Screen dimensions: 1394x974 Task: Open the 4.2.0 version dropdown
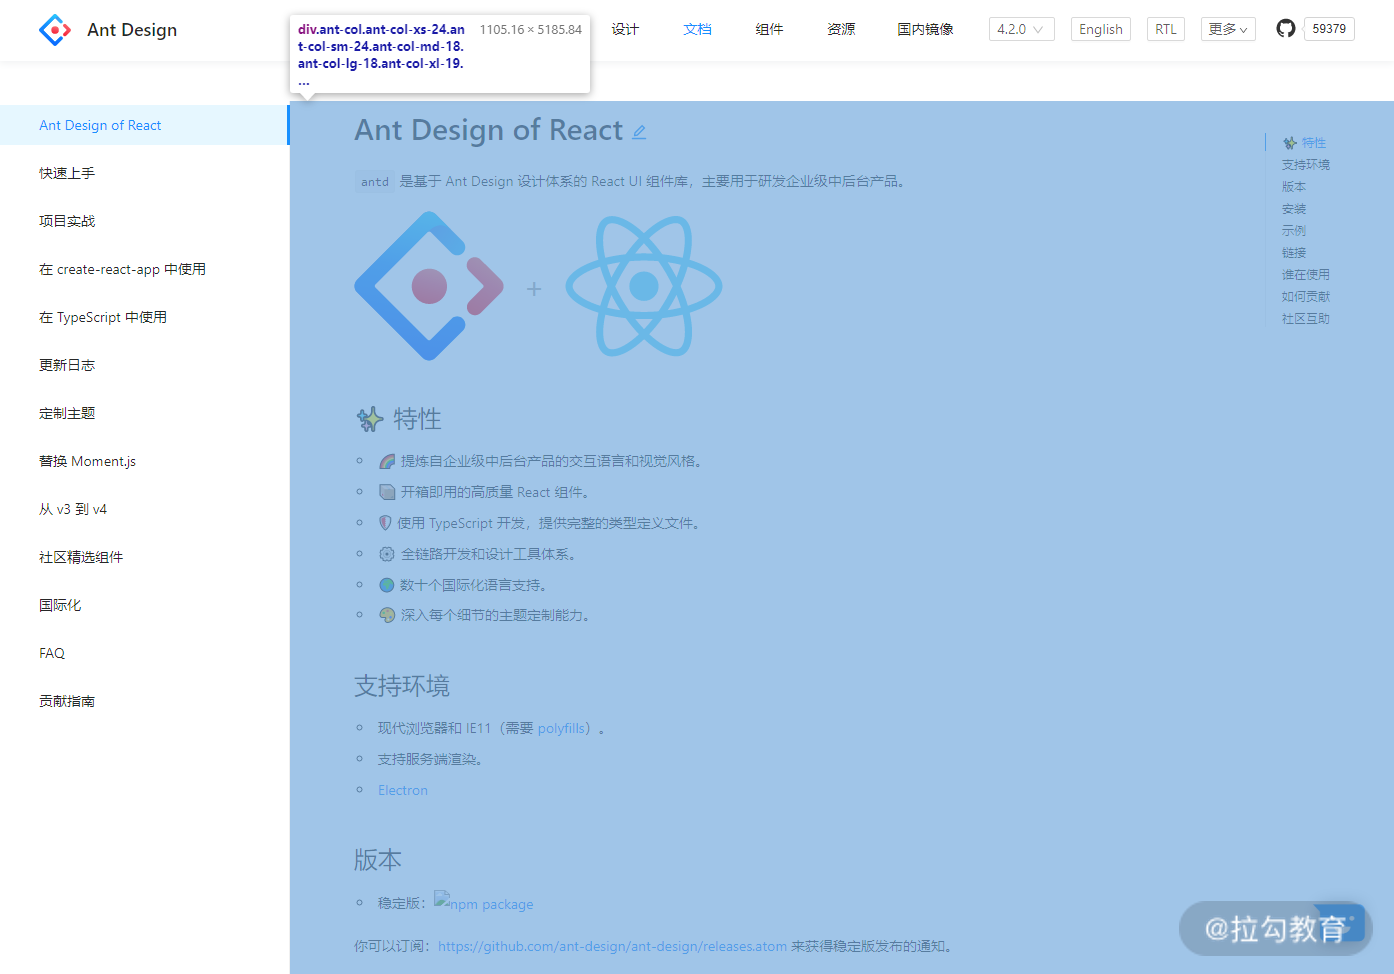1022,29
